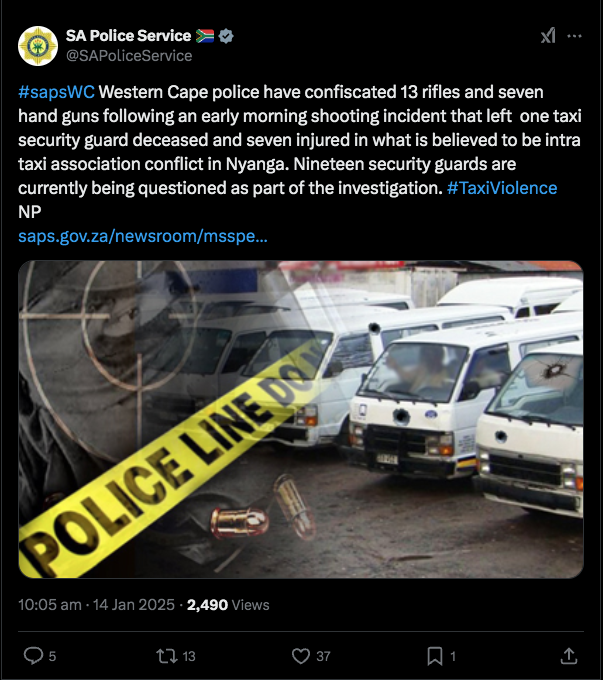Repost this tweet via retweet icon
Viewport: 603px width, 680px height.
pos(167,656)
